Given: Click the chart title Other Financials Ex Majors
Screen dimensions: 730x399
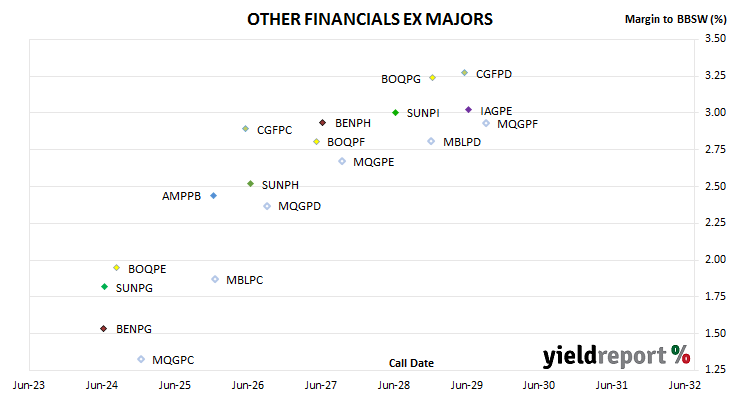Looking at the screenshot, I should pos(370,19).
